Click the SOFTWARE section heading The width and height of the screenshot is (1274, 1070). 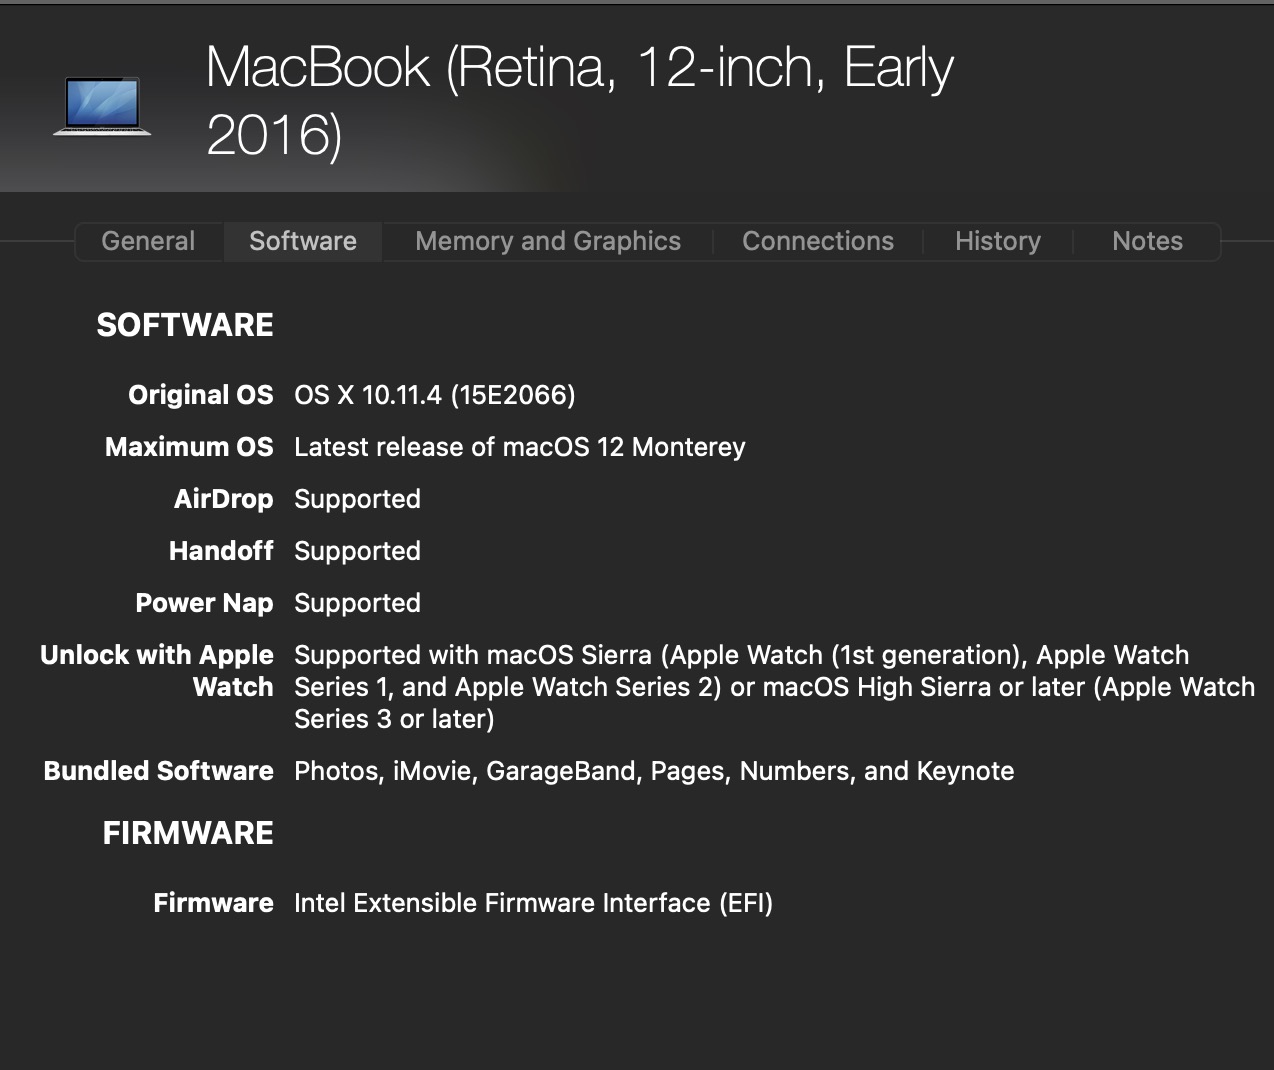[x=185, y=325]
